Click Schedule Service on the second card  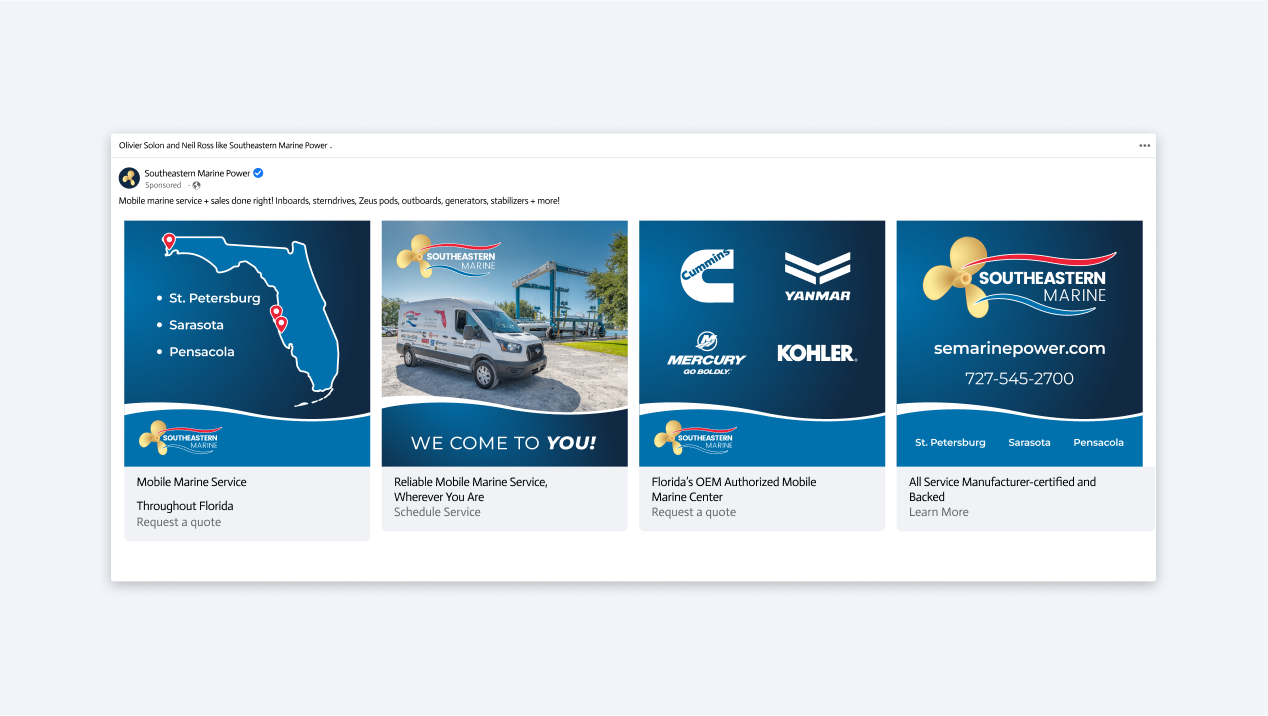[437, 512]
